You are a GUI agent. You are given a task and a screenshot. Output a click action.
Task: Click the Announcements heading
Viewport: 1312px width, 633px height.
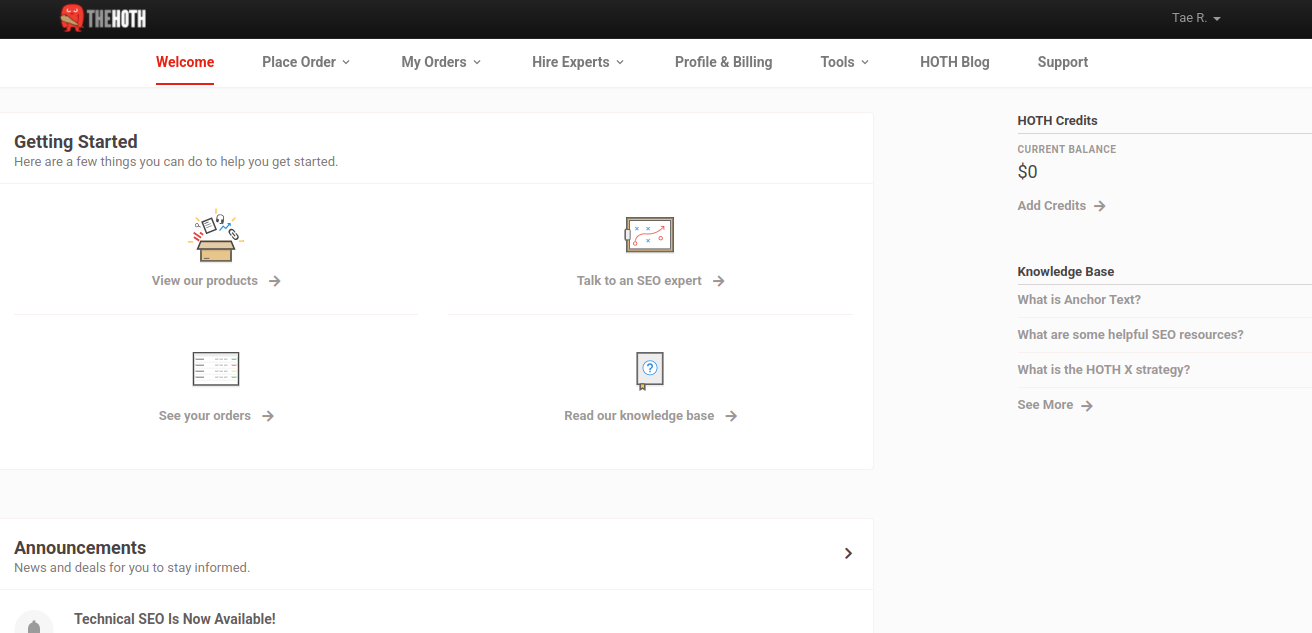pyautogui.click(x=80, y=548)
